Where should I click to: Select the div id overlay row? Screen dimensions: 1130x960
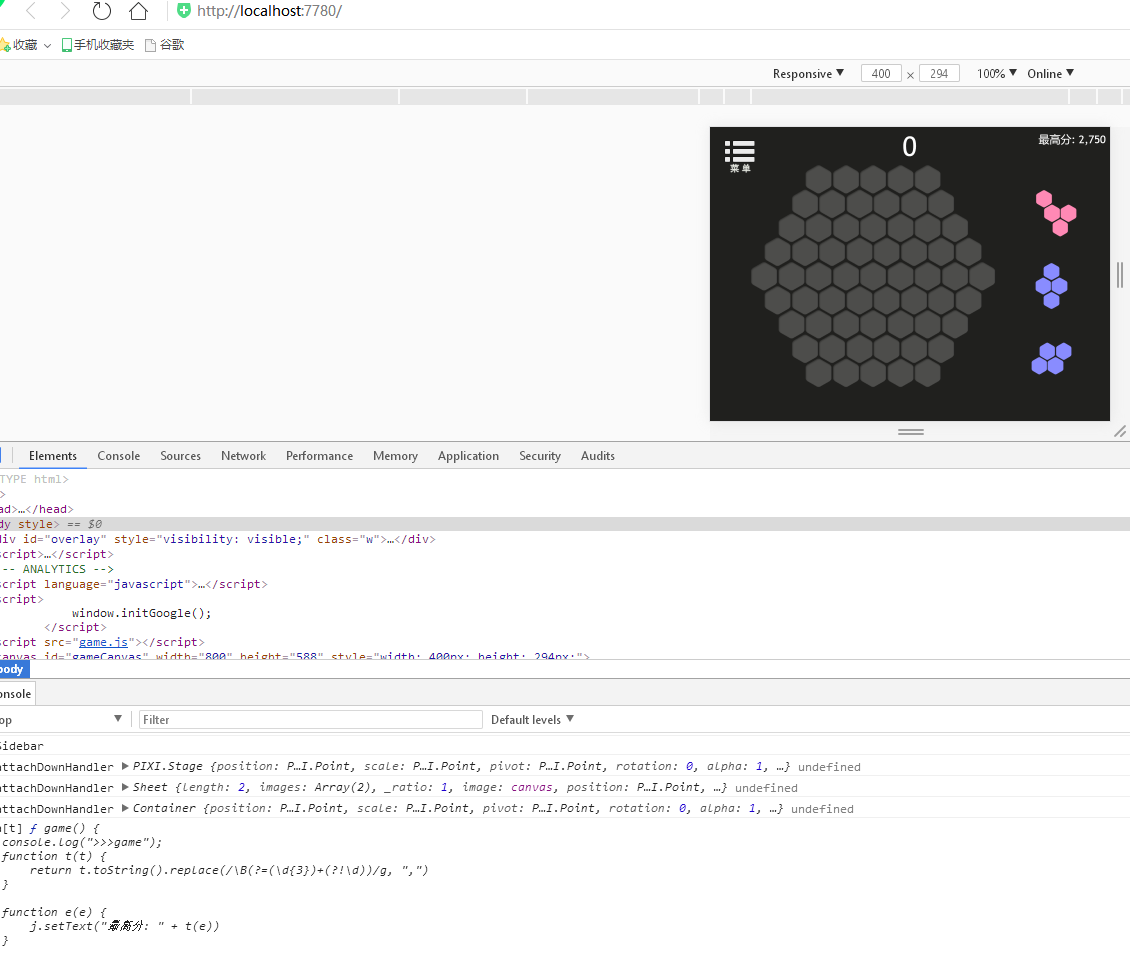[x=565, y=539]
